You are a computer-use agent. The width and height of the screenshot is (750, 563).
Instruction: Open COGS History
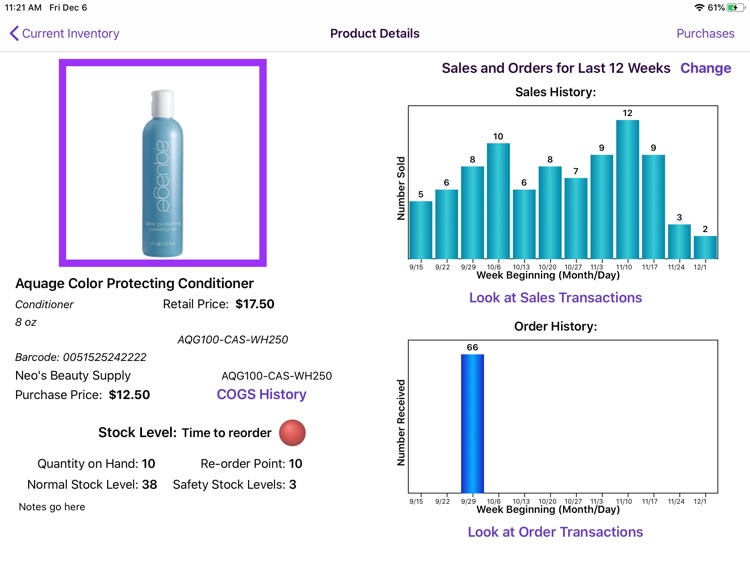click(x=261, y=394)
